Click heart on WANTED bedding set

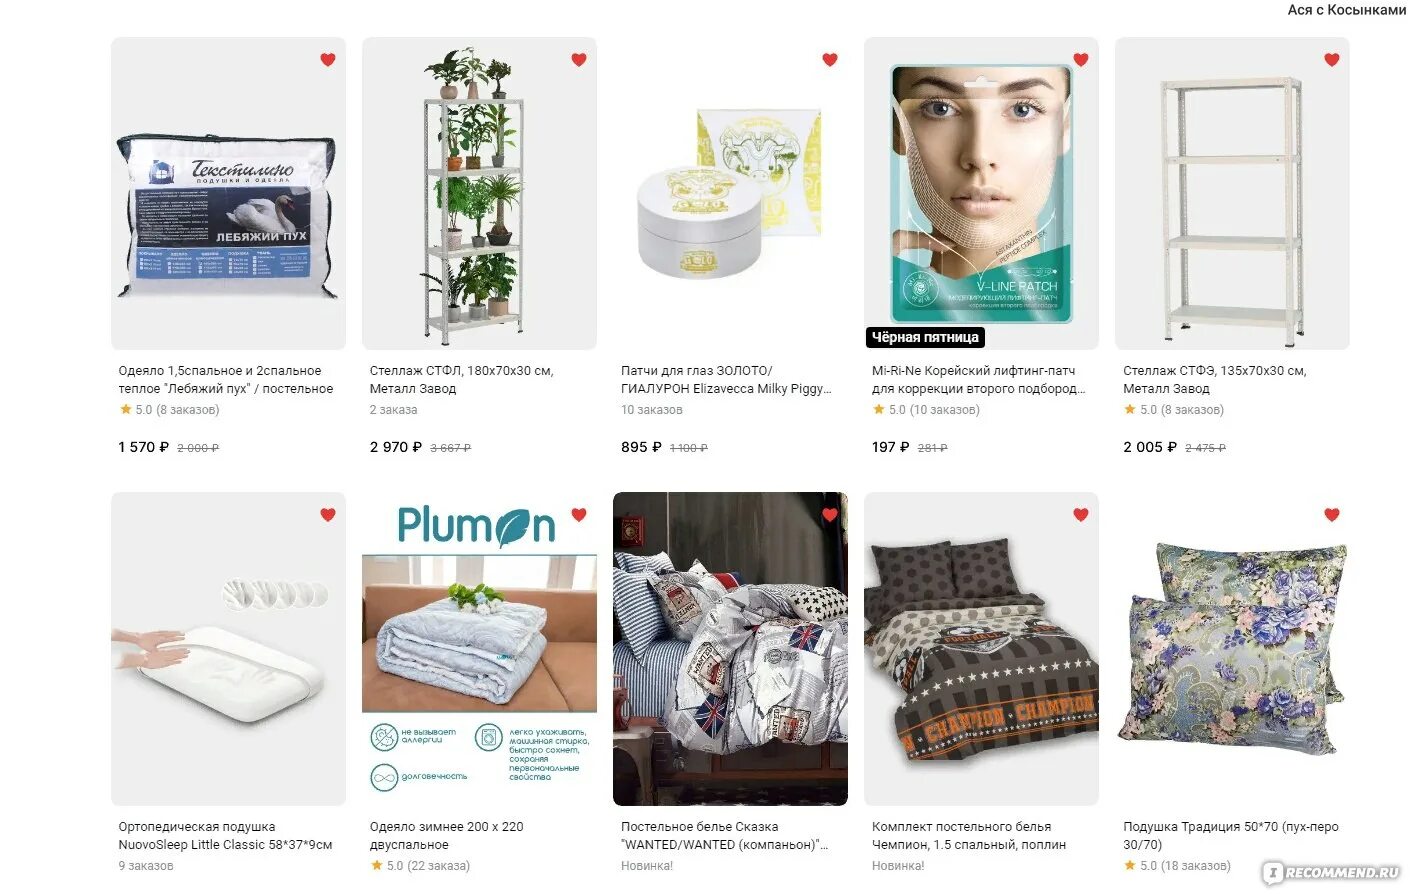pyautogui.click(x=830, y=515)
